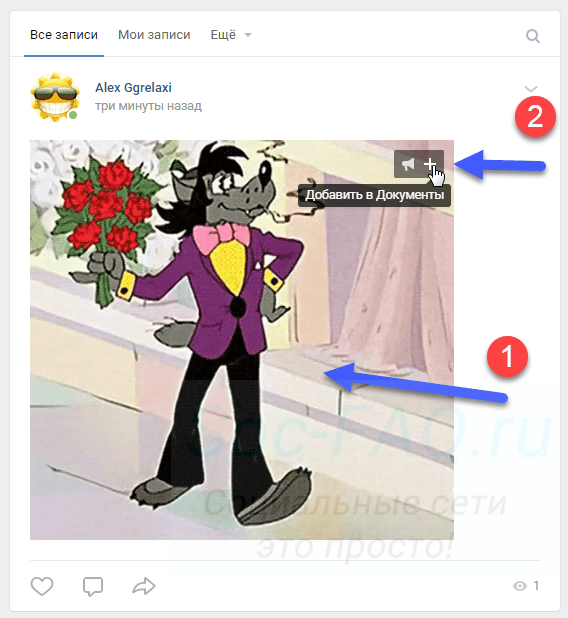Click the megaphone icon on the GIF
This screenshot has height=618, width=568.
tap(408, 164)
